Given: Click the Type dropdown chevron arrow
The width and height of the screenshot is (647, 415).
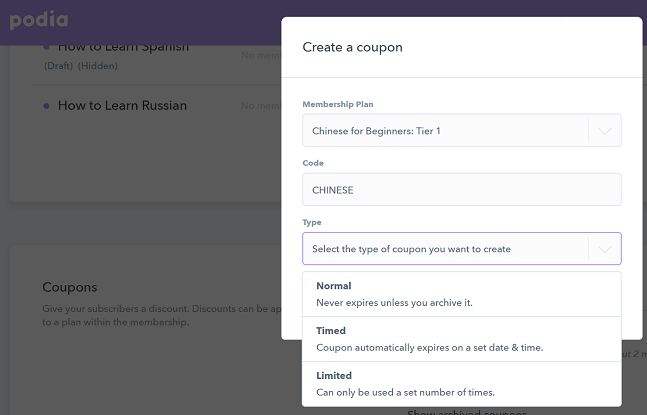Looking at the screenshot, I should [604, 249].
